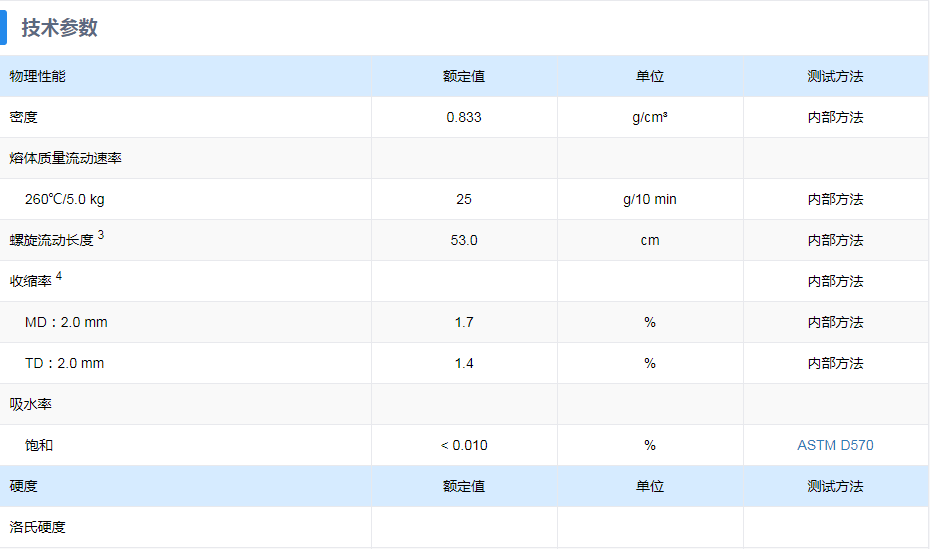Click 内部方法 in the 密度 row
This screenshot has width=930, height=549.
(x=835, y=117)
